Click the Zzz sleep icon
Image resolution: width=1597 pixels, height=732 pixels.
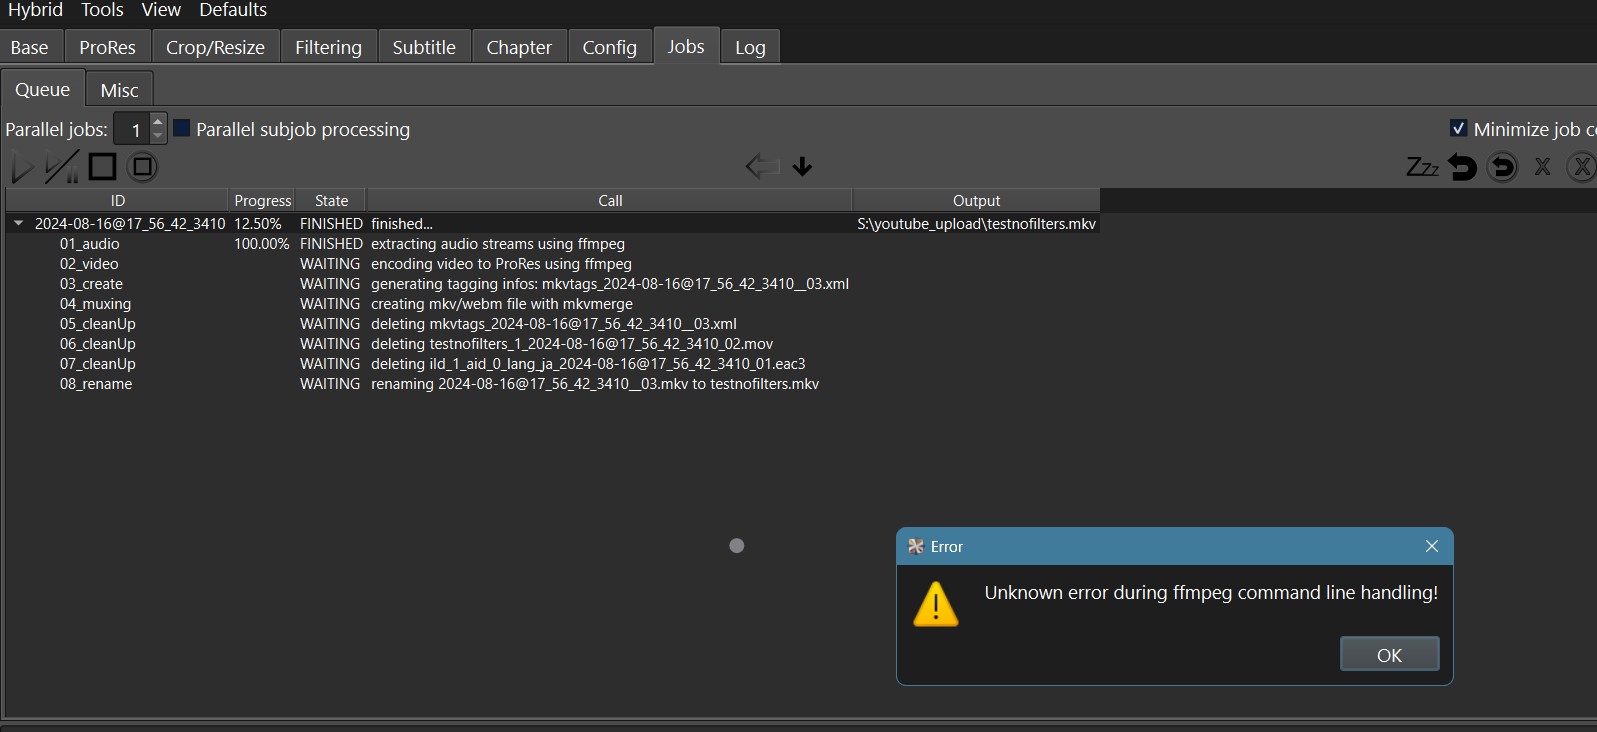(1421, 167)
